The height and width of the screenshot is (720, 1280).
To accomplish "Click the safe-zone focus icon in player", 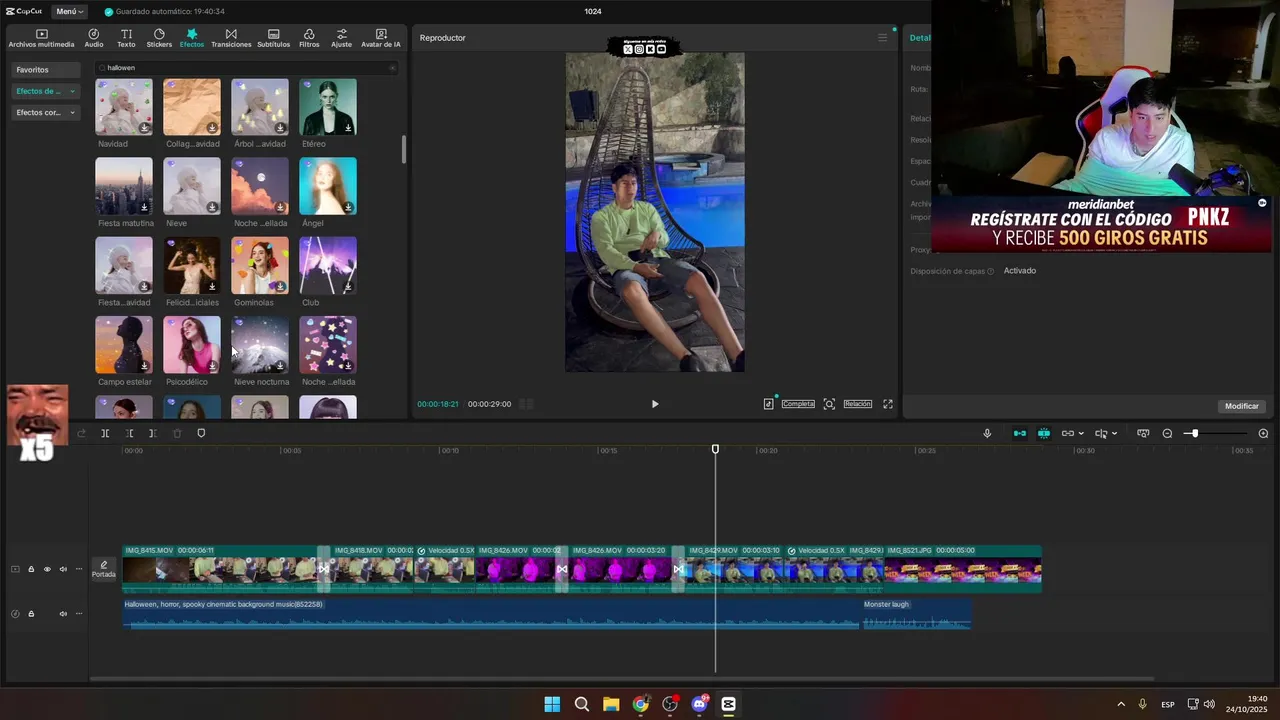I will (829, 404).
